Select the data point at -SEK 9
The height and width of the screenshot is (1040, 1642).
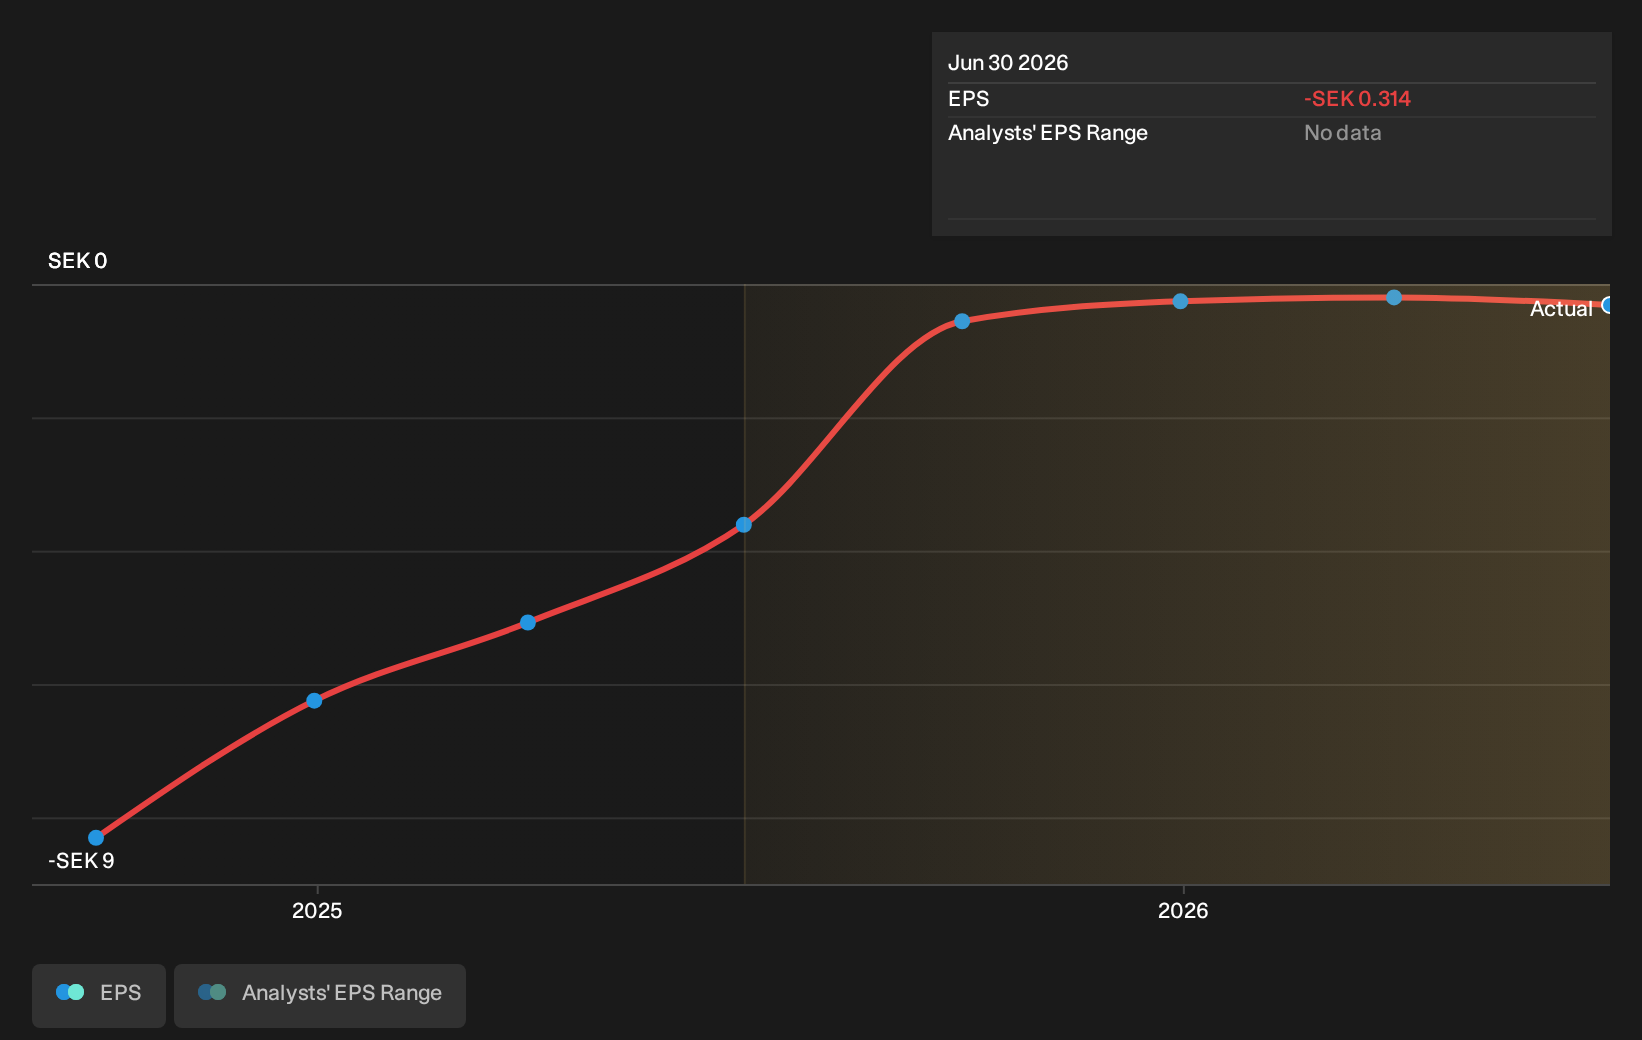point(96,838)
